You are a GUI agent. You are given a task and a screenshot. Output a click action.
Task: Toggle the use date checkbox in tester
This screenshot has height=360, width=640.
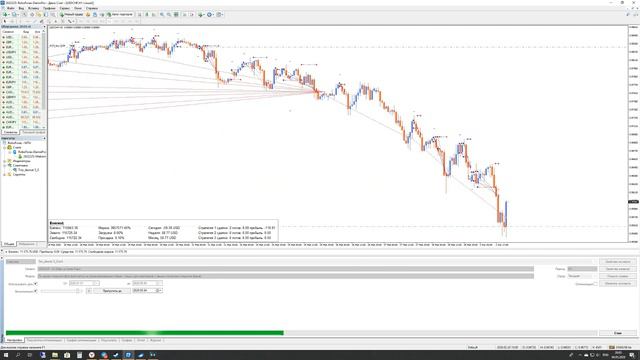click(36, 284)
